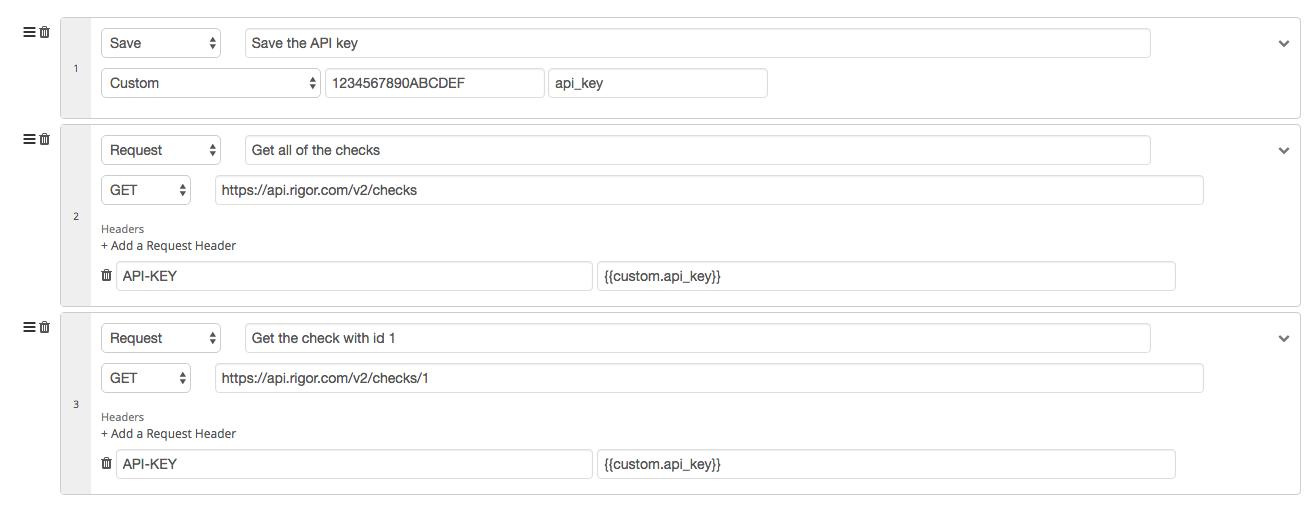Collapse the 'Get all of the checks' step
Screen dimensions: 1315x508
coord(1284,151)
